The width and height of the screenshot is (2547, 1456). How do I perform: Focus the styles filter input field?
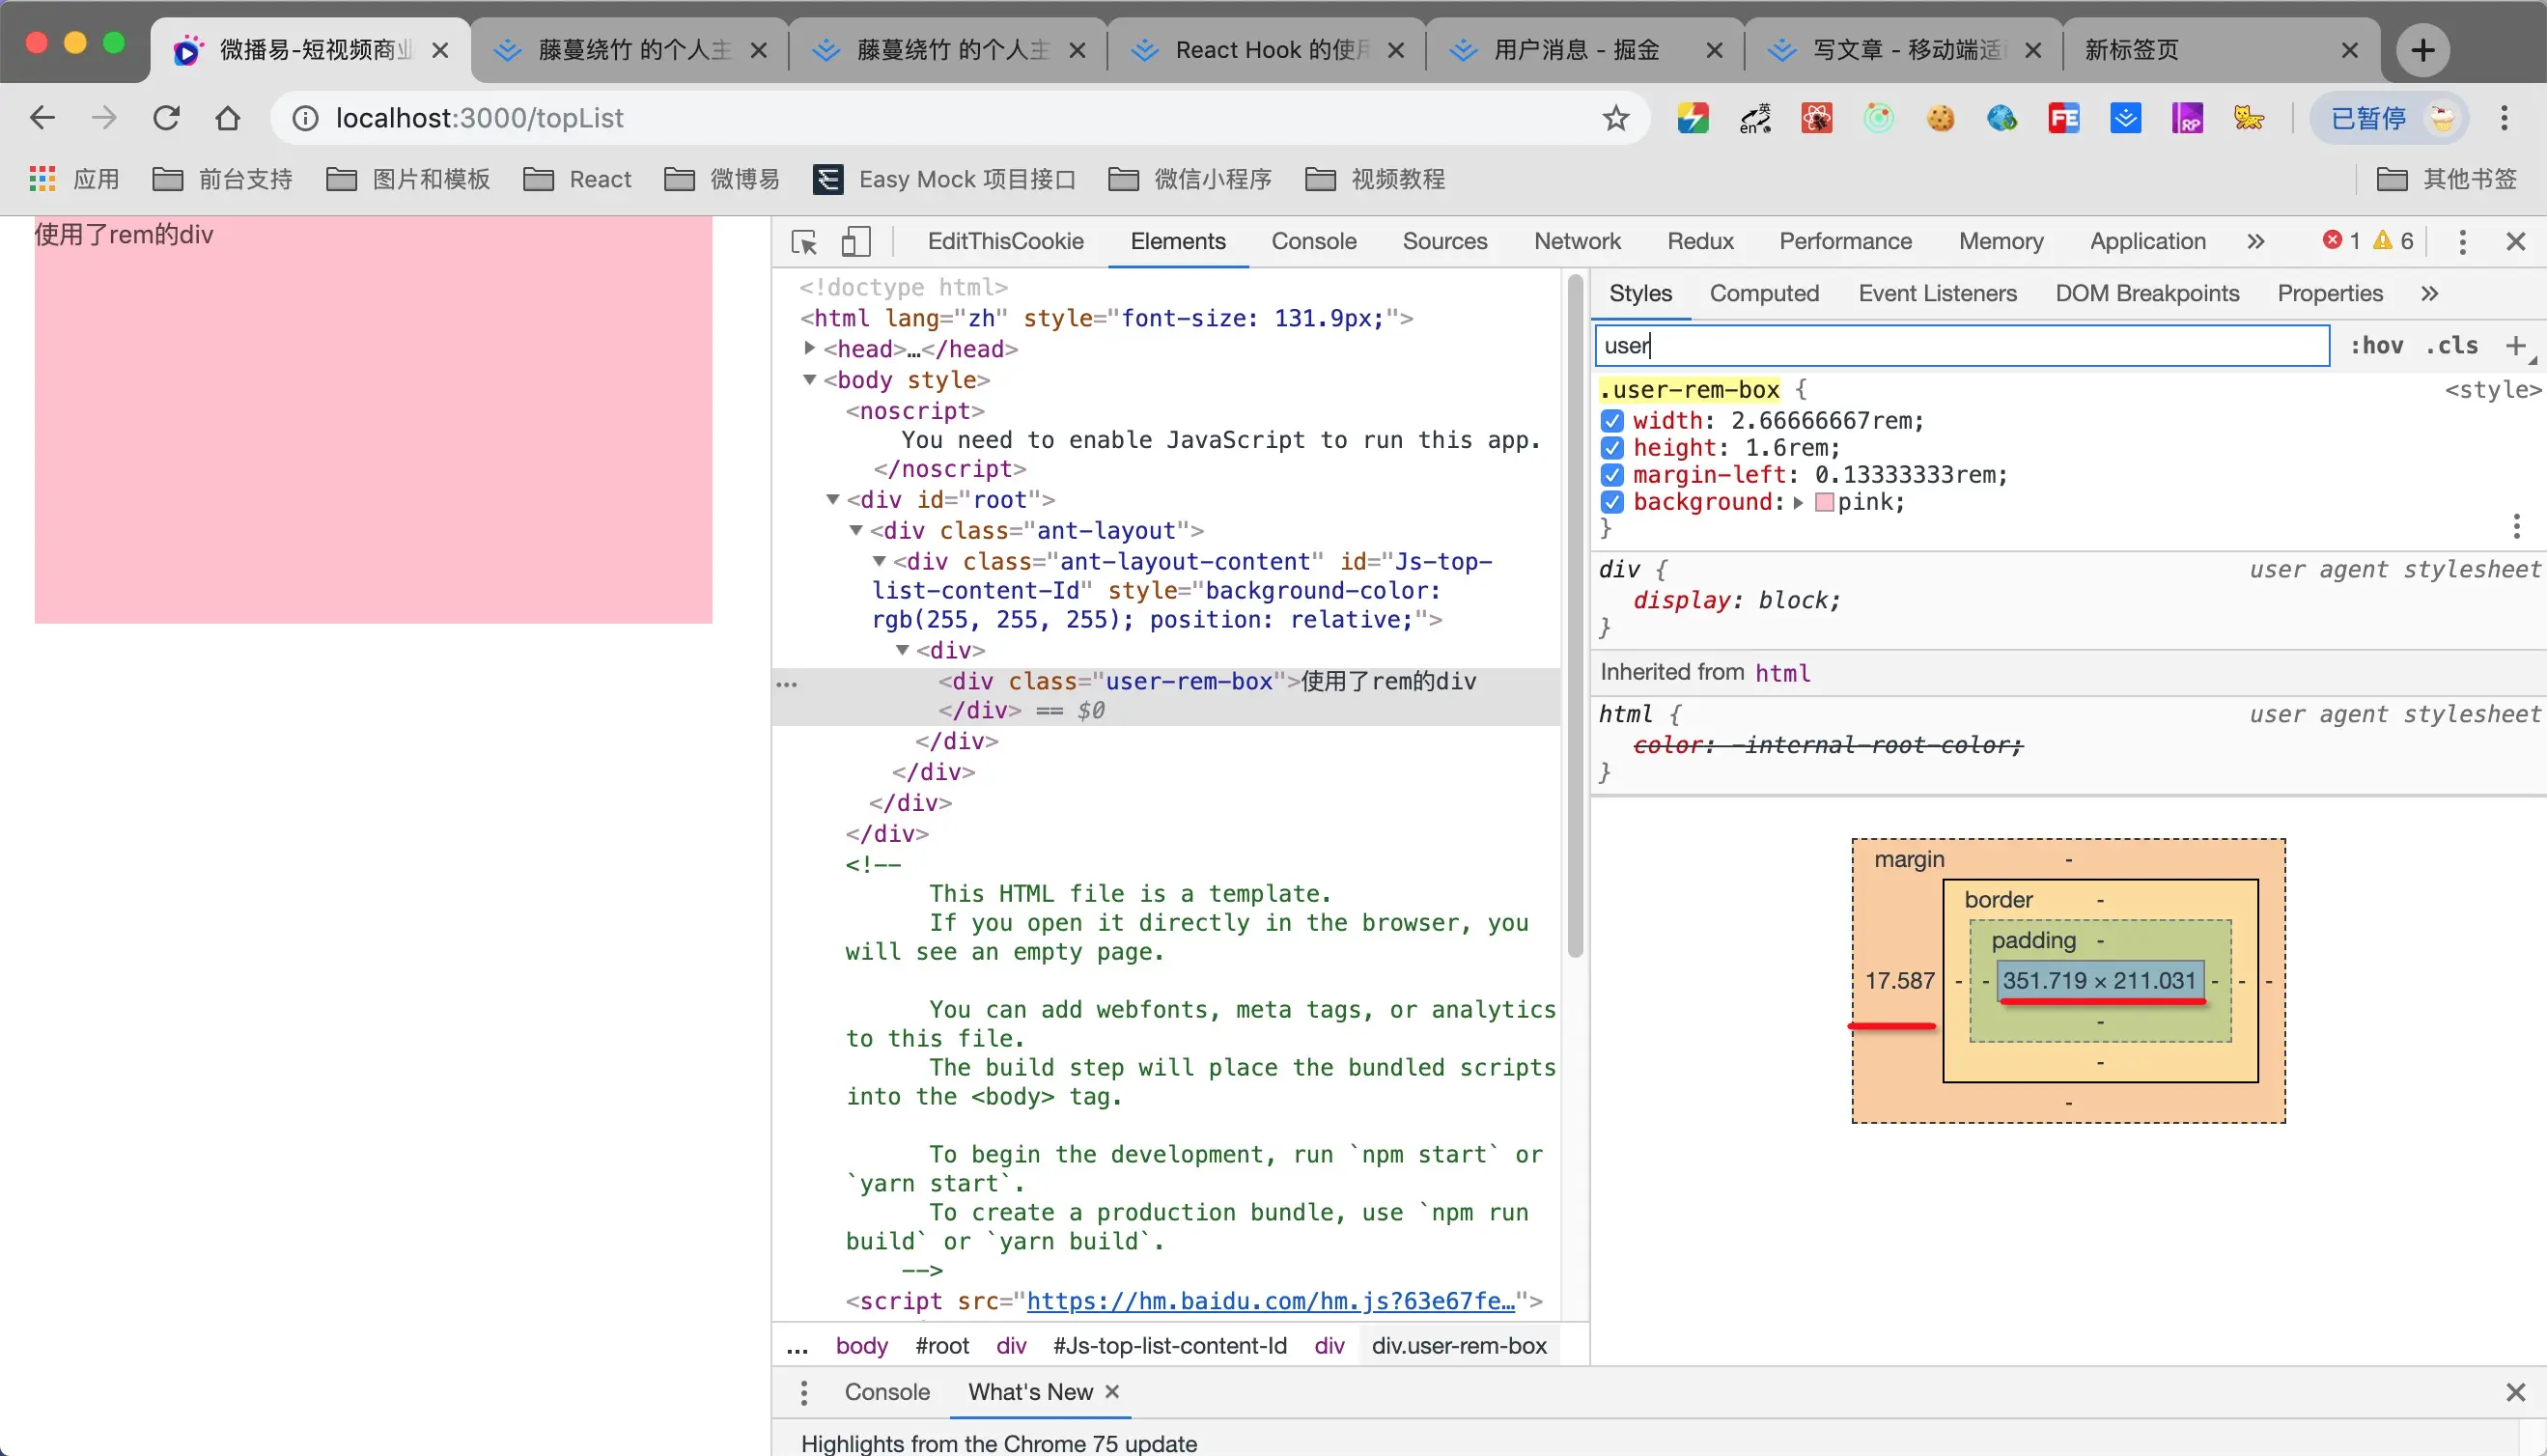(x=1960, y=346)
